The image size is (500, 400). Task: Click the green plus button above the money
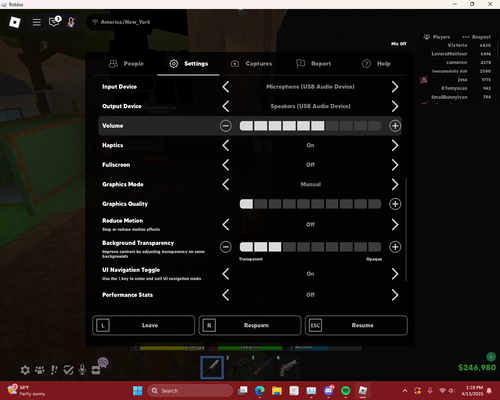pos(491,357)
